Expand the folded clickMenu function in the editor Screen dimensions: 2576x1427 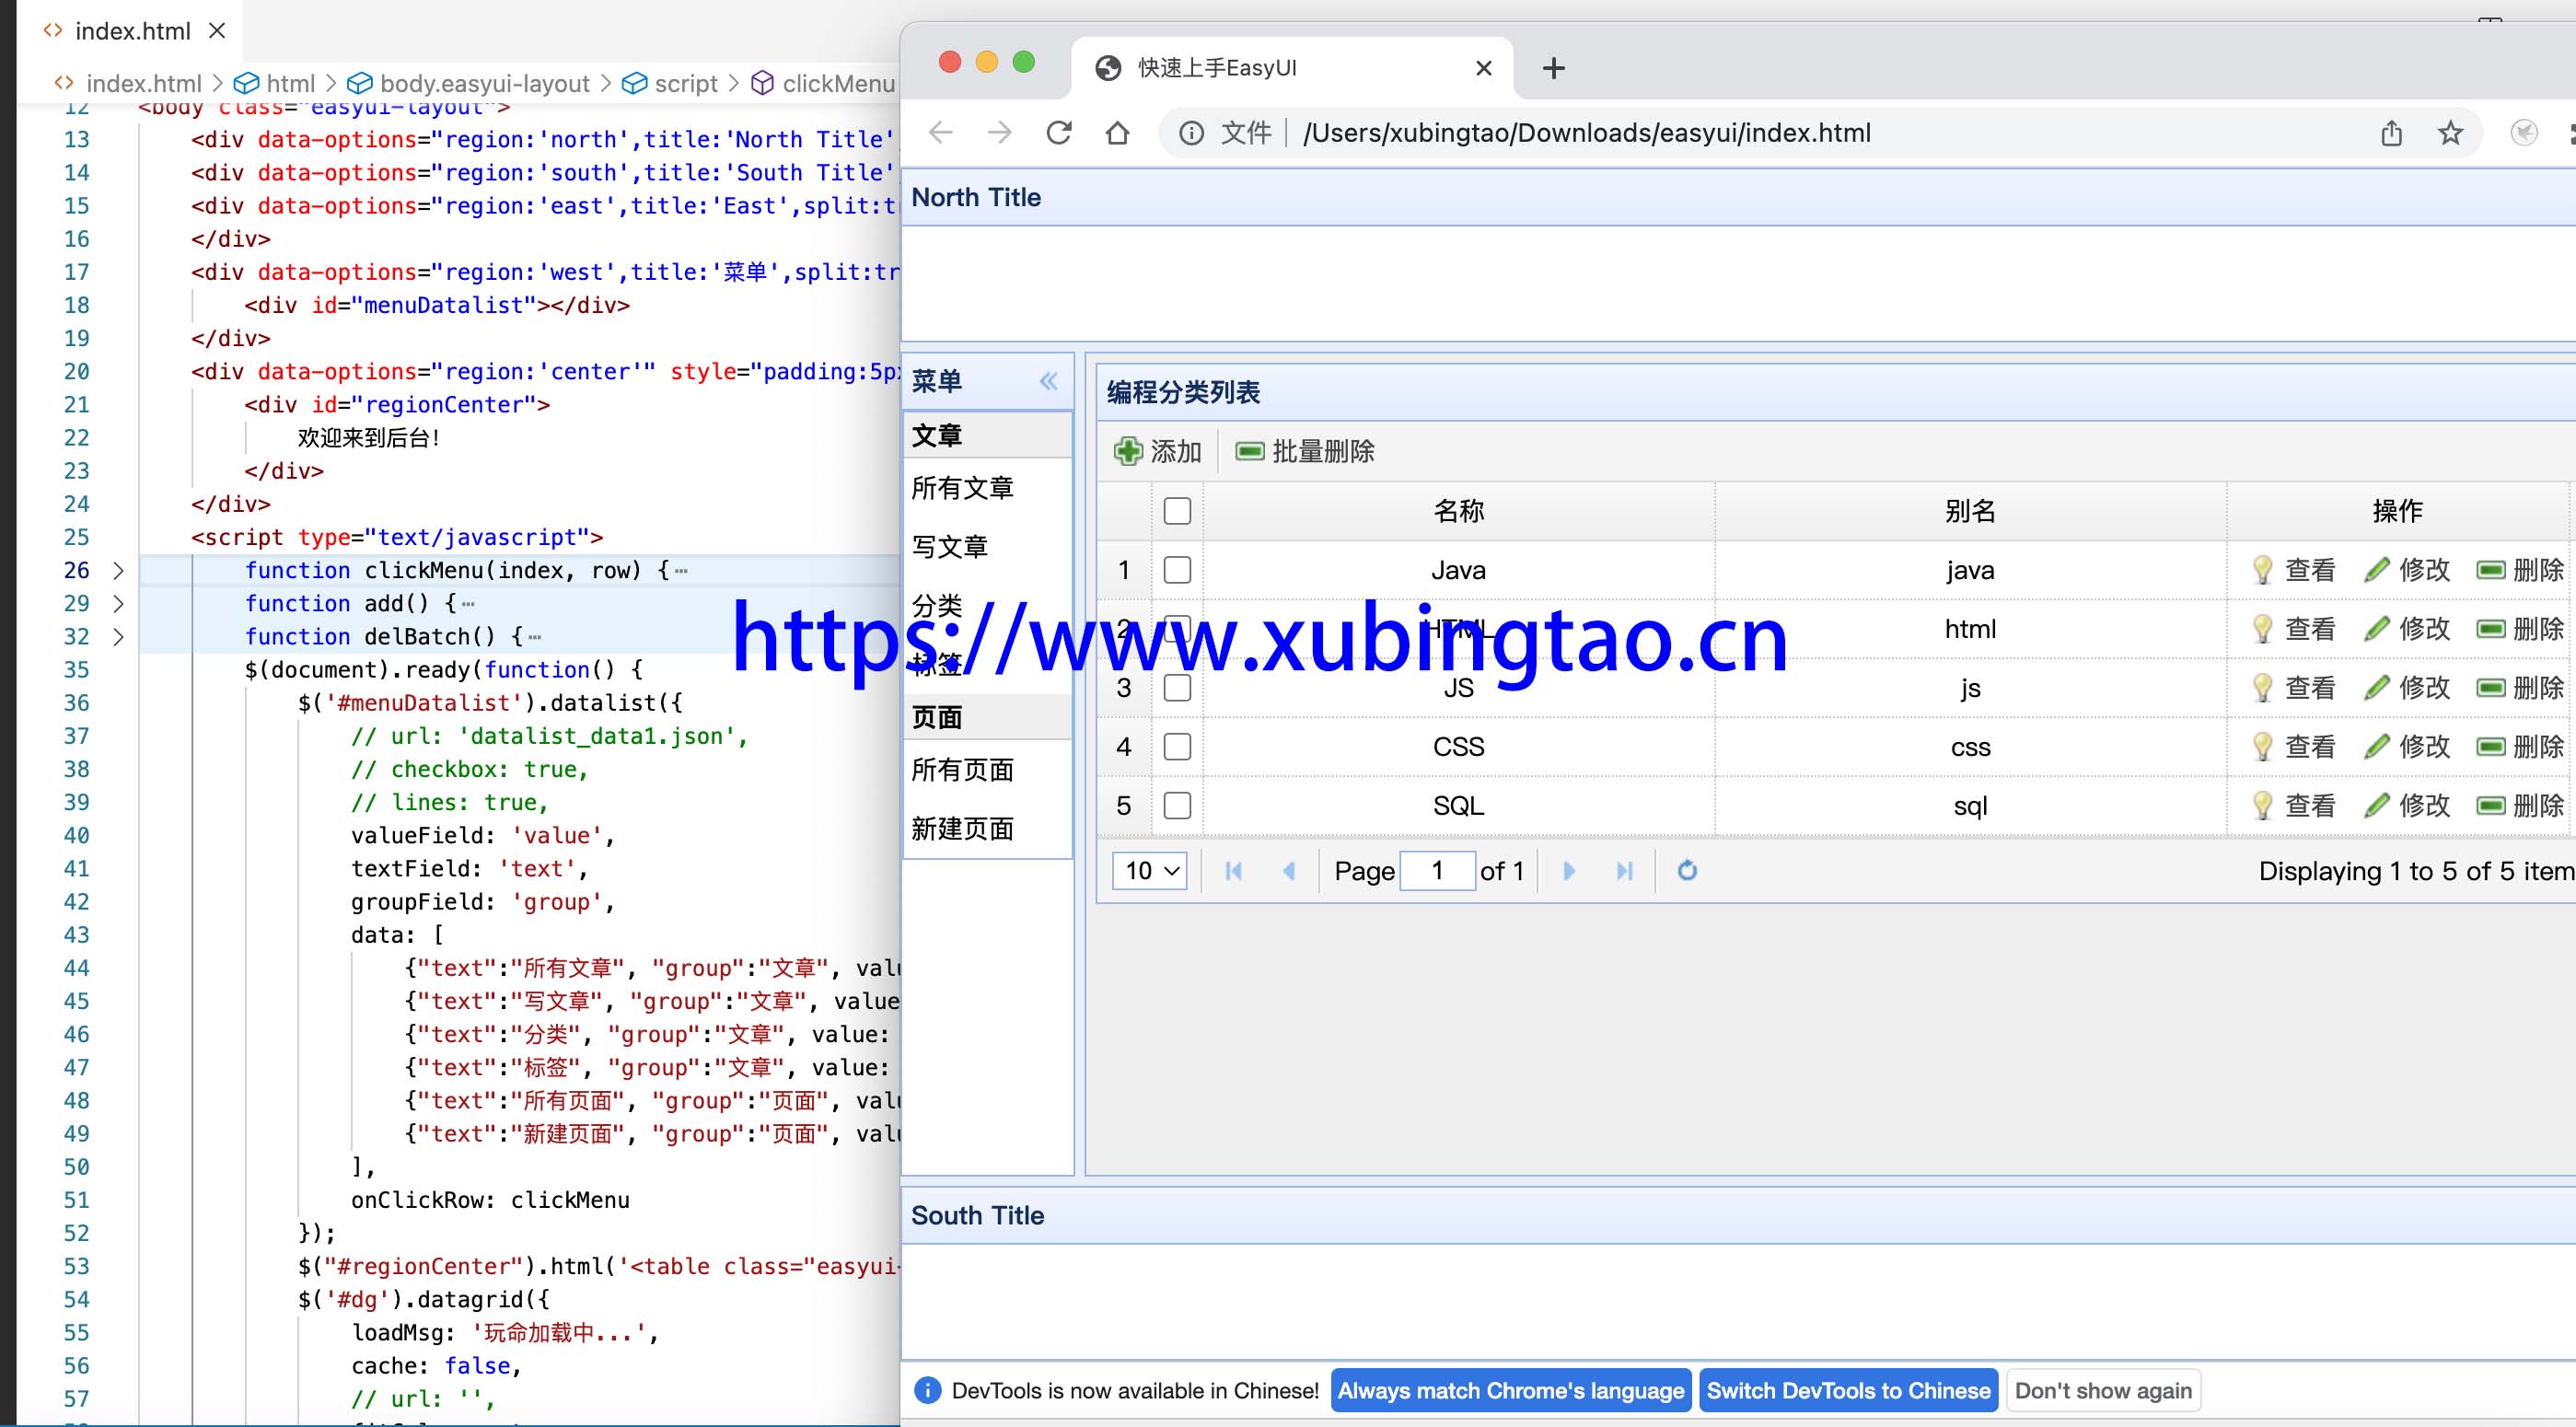pos(118,571)
